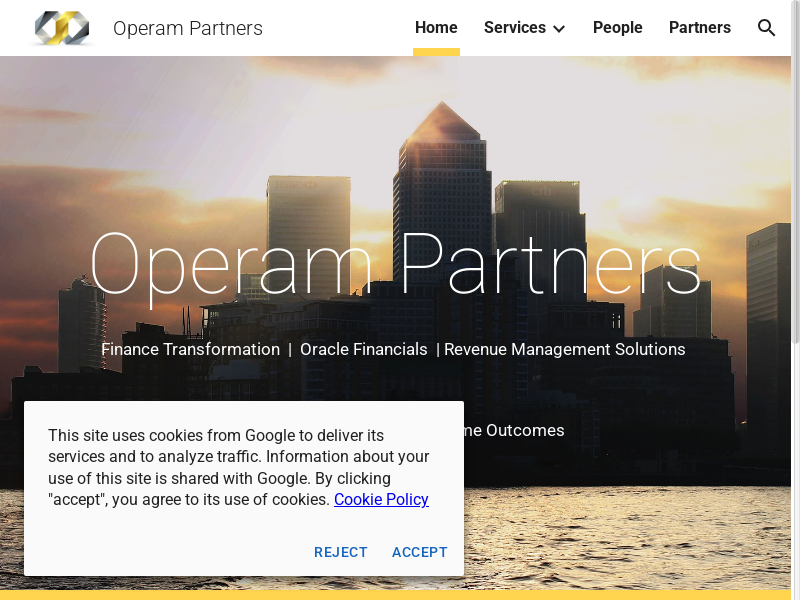800x600 pixels.
Task: Open the Services menu item
Action: click(x=514, y=28)
